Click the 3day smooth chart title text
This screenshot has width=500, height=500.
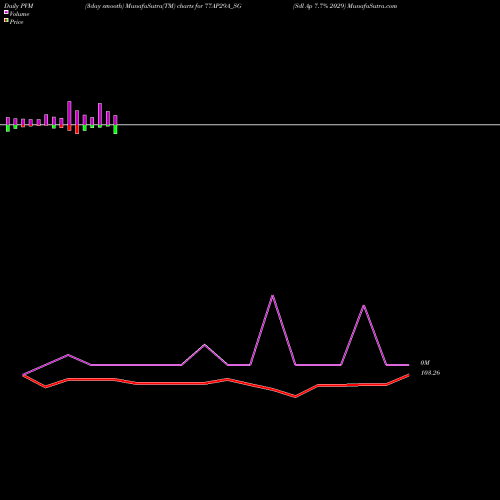[x=163, y=6]
